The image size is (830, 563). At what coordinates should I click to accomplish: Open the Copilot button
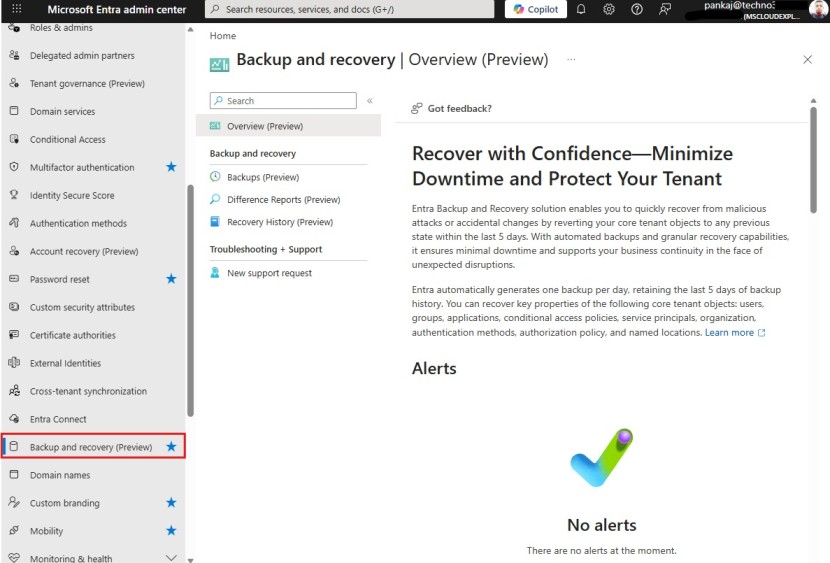click(536, 9)
